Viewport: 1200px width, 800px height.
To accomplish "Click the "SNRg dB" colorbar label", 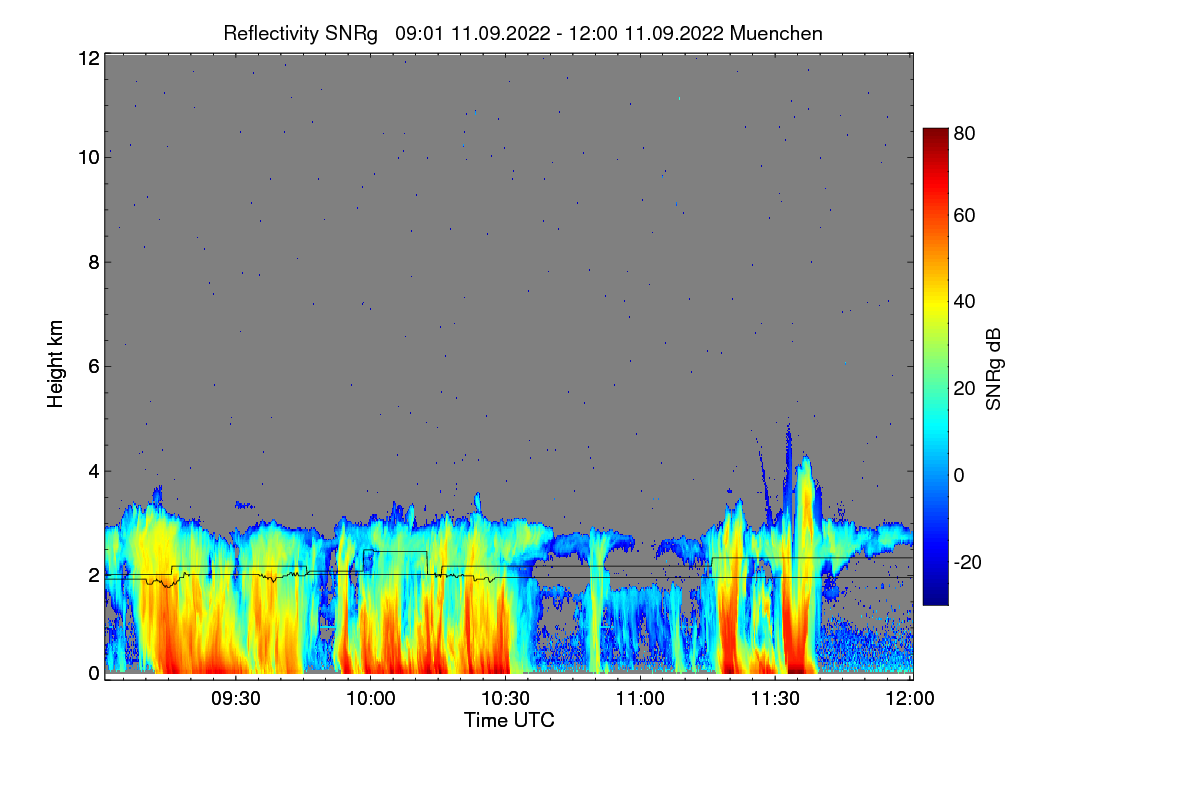I will coord(993,369).
